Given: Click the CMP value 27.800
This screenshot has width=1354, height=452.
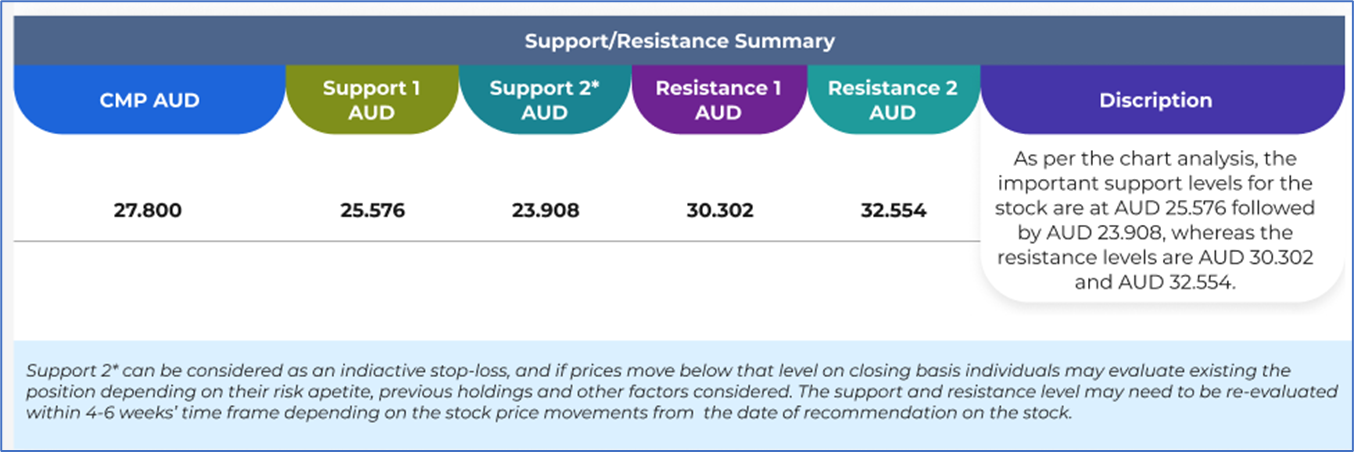Looking at the screenshot, I should (x=147, y=211).
